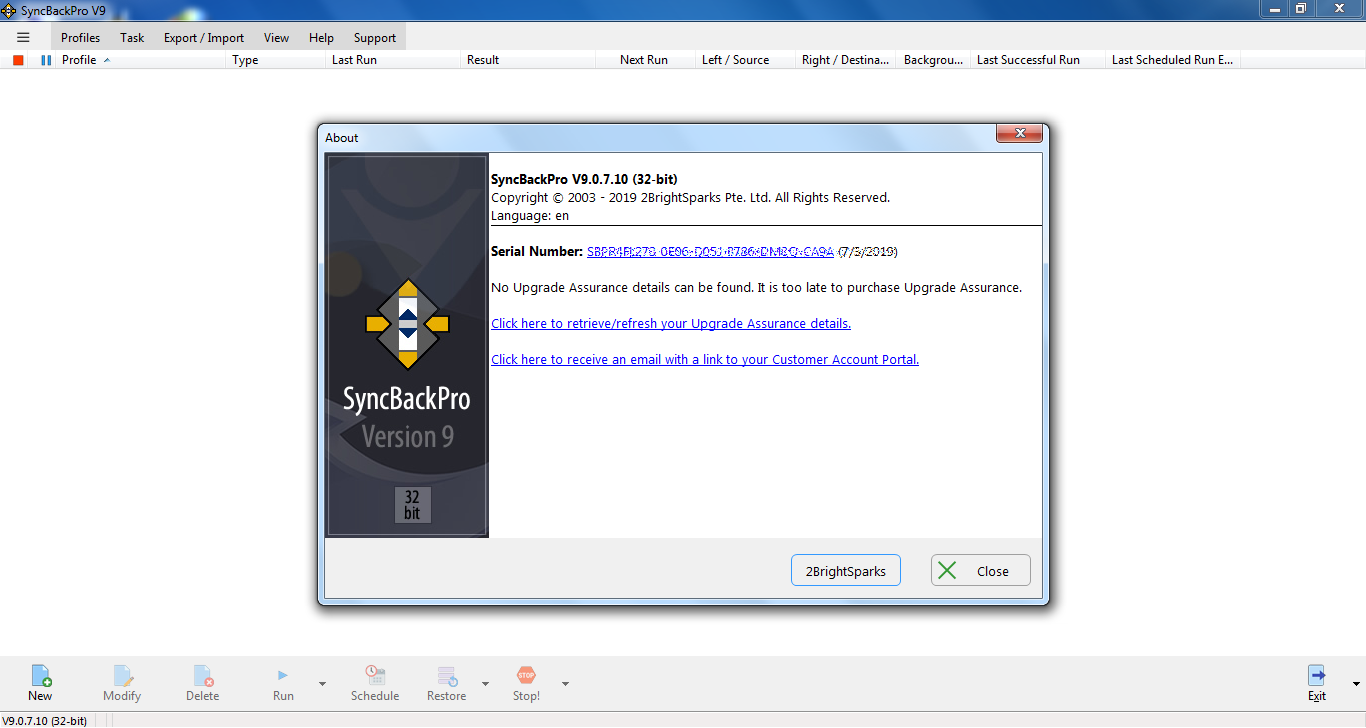This screenshot has height=728, width=1366.
Task: Click the Run profile toolbar icon
Action: click(x=283, y=684)
